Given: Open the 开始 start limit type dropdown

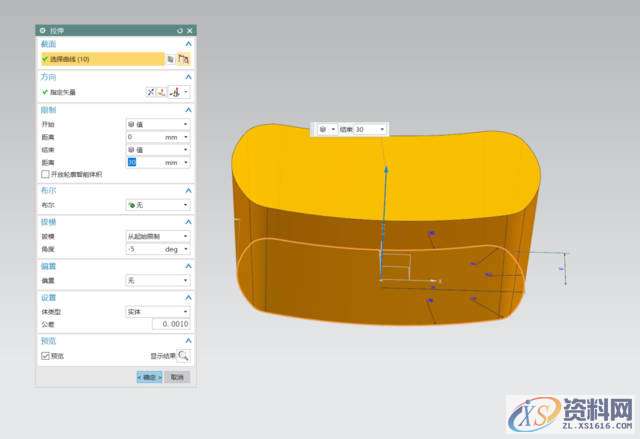Looking at the screenshot, I should (x=157, y=124).
